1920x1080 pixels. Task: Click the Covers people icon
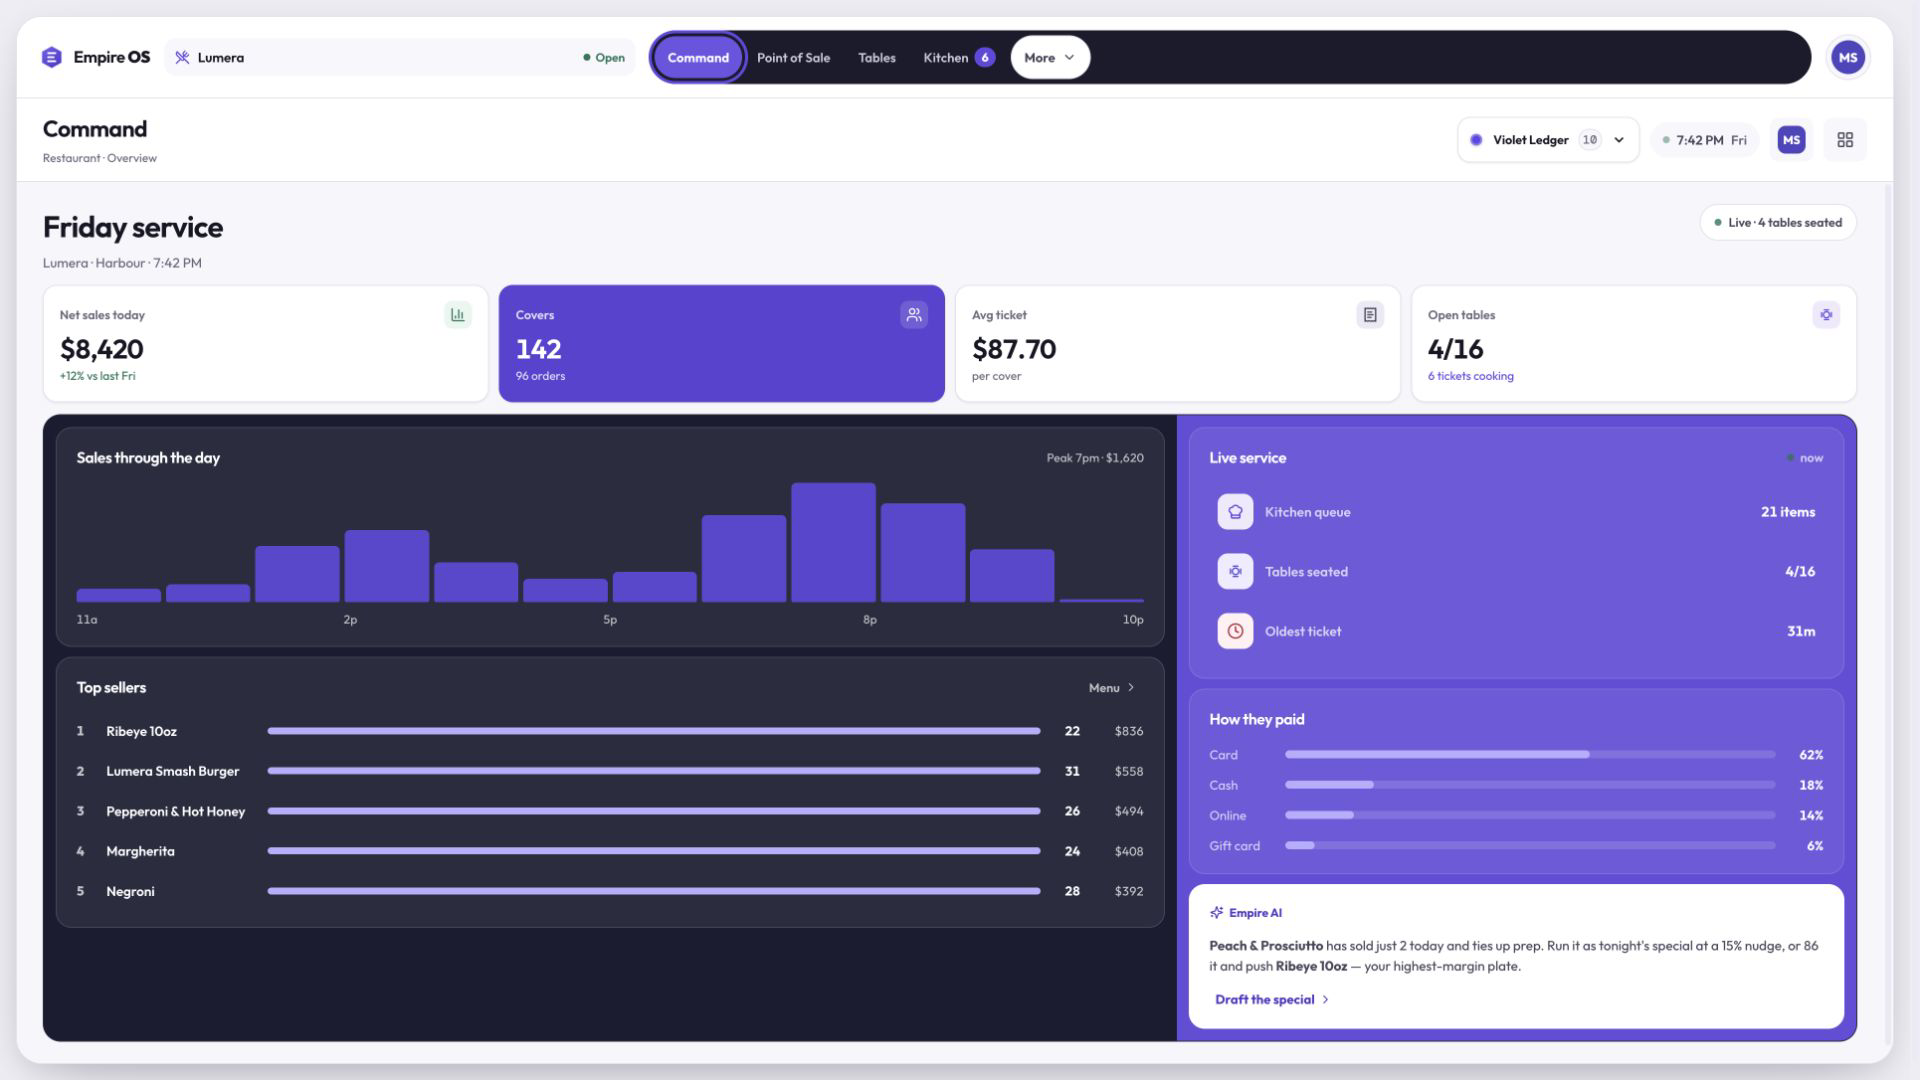(914, 315)
